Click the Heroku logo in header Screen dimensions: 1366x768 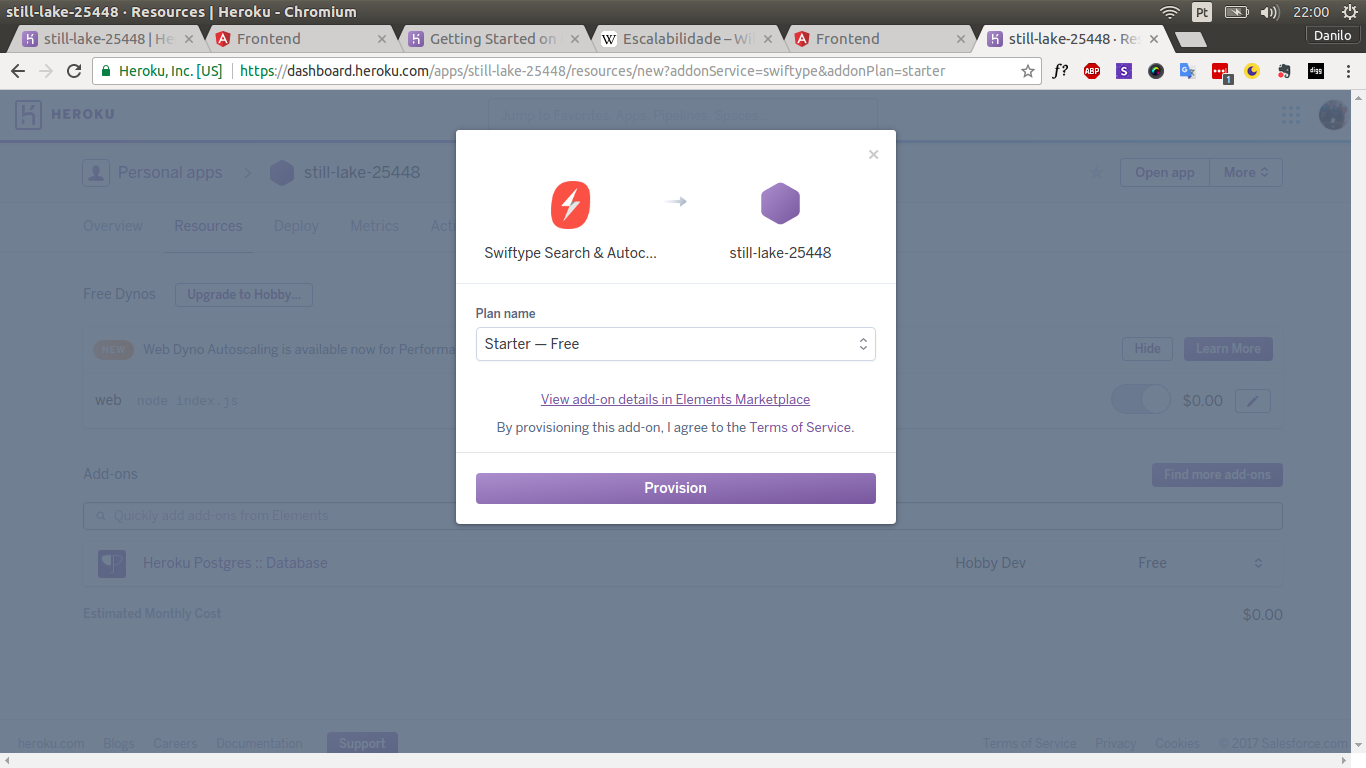(x=65, y=114)
